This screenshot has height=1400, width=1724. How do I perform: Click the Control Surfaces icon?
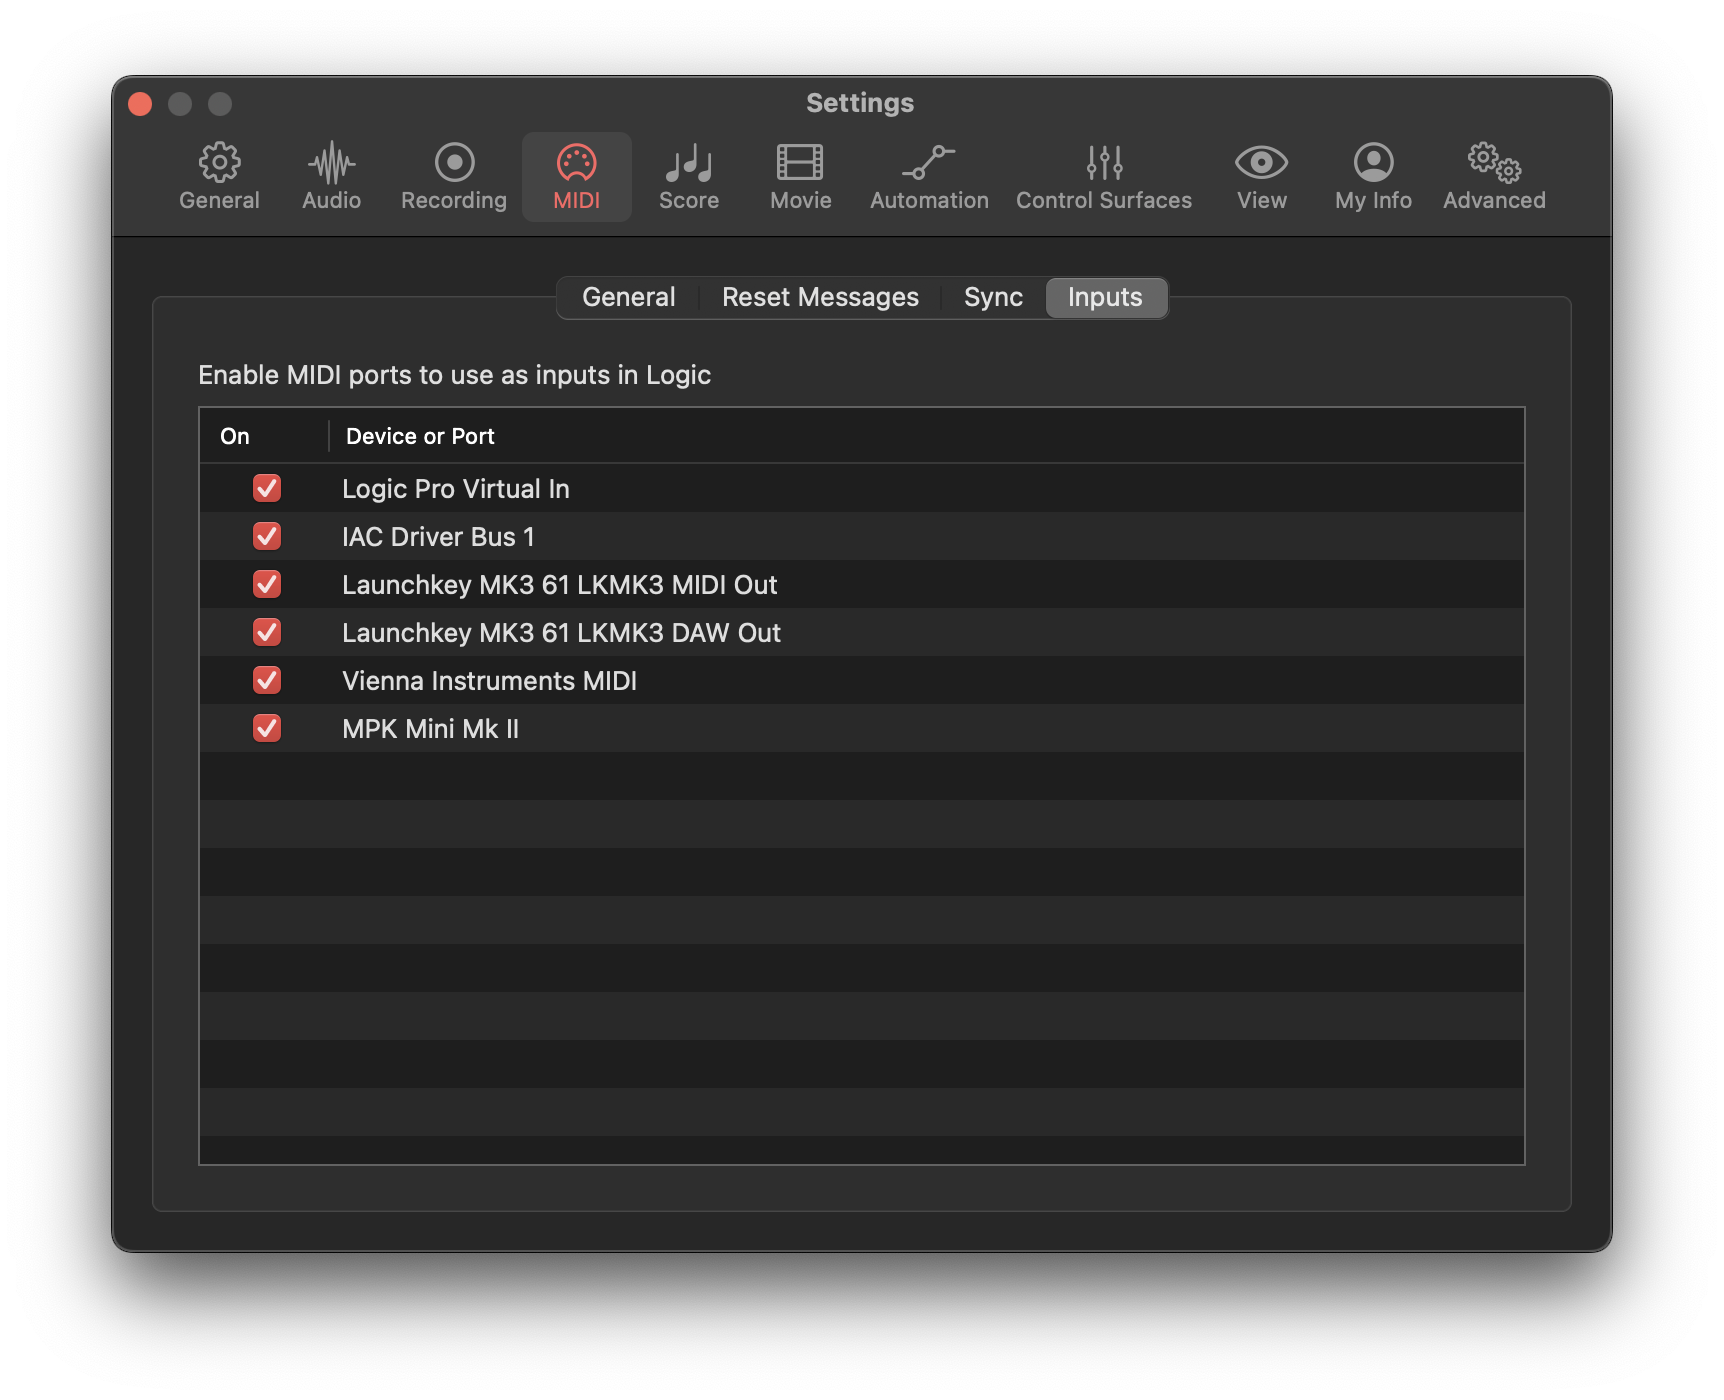(1103, 176)
